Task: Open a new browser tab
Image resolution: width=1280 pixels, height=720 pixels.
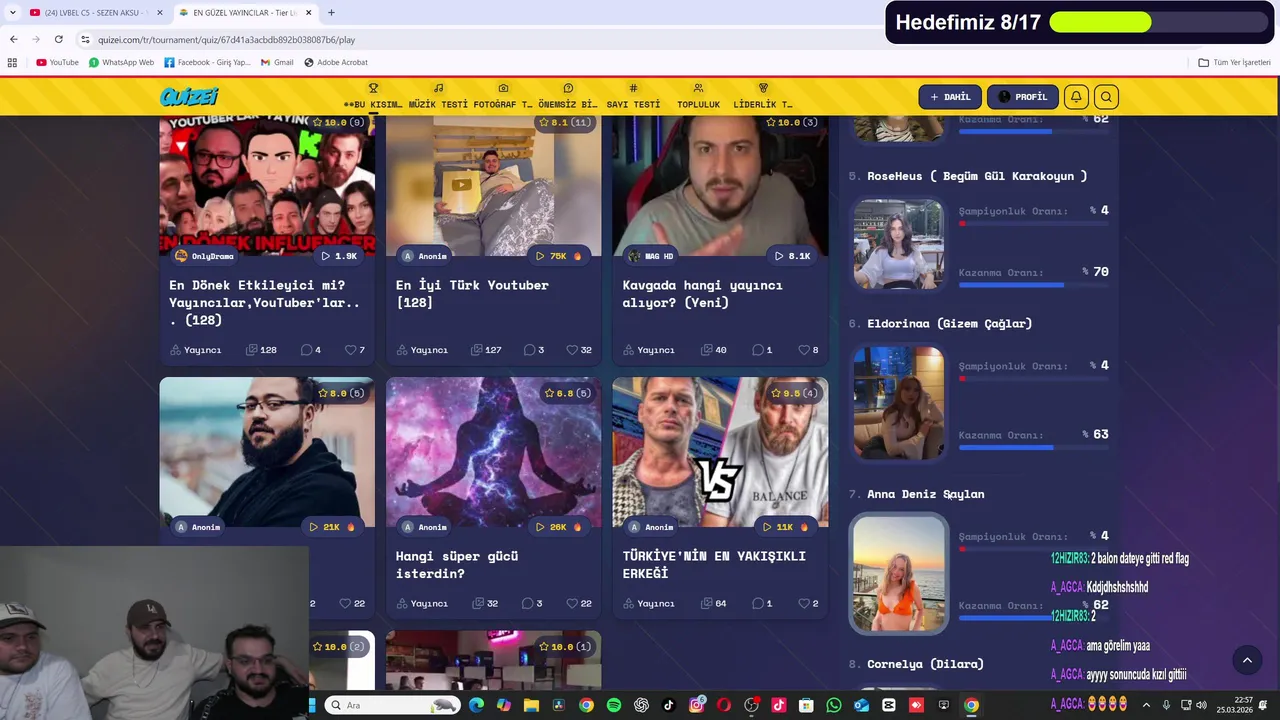Action: (331, 13)
